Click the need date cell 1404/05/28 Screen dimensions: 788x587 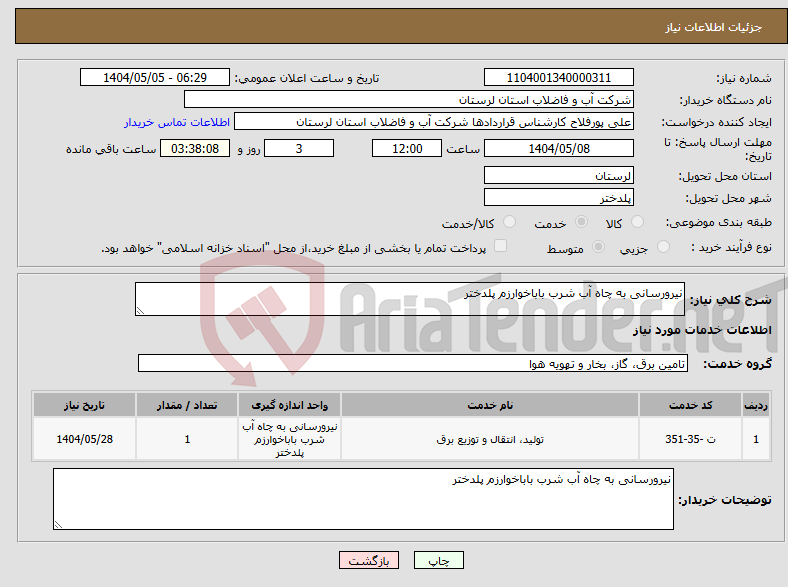pos(84,439)
